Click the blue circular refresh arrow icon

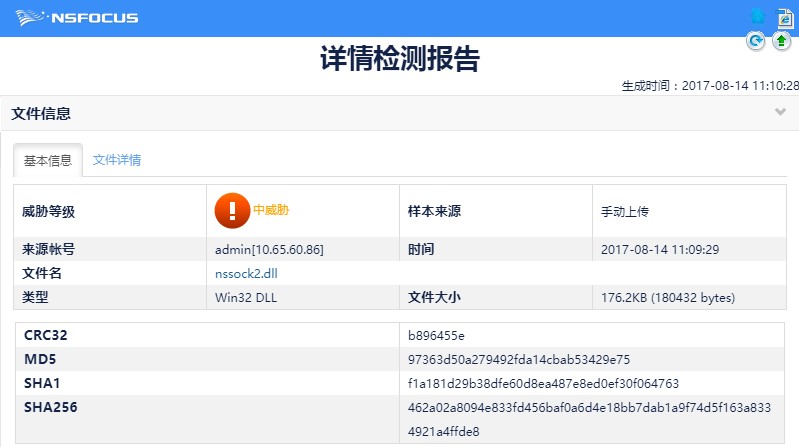757,41
